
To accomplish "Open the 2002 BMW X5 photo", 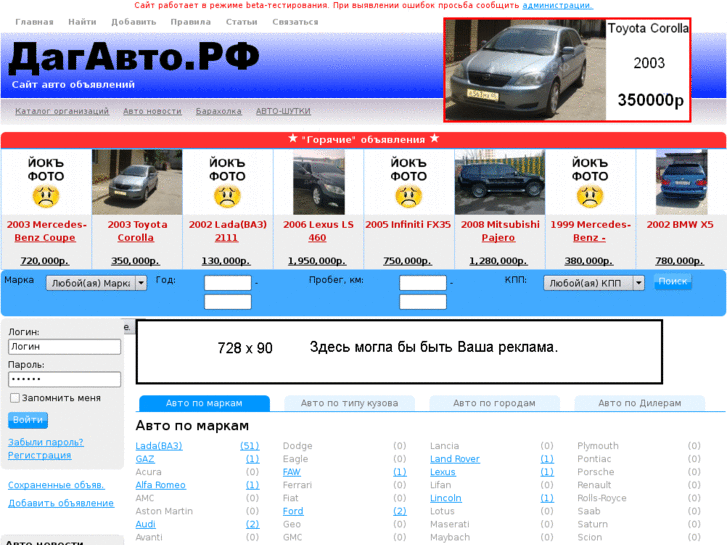I will pyautogui.click(x=682, y=182).
